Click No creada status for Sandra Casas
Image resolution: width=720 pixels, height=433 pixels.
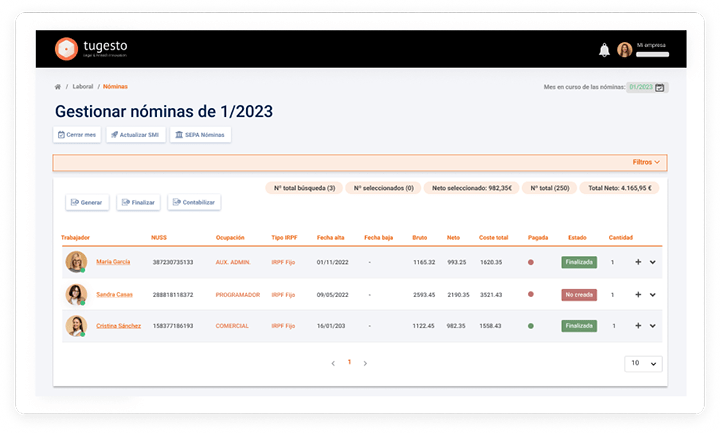[579, 295]
